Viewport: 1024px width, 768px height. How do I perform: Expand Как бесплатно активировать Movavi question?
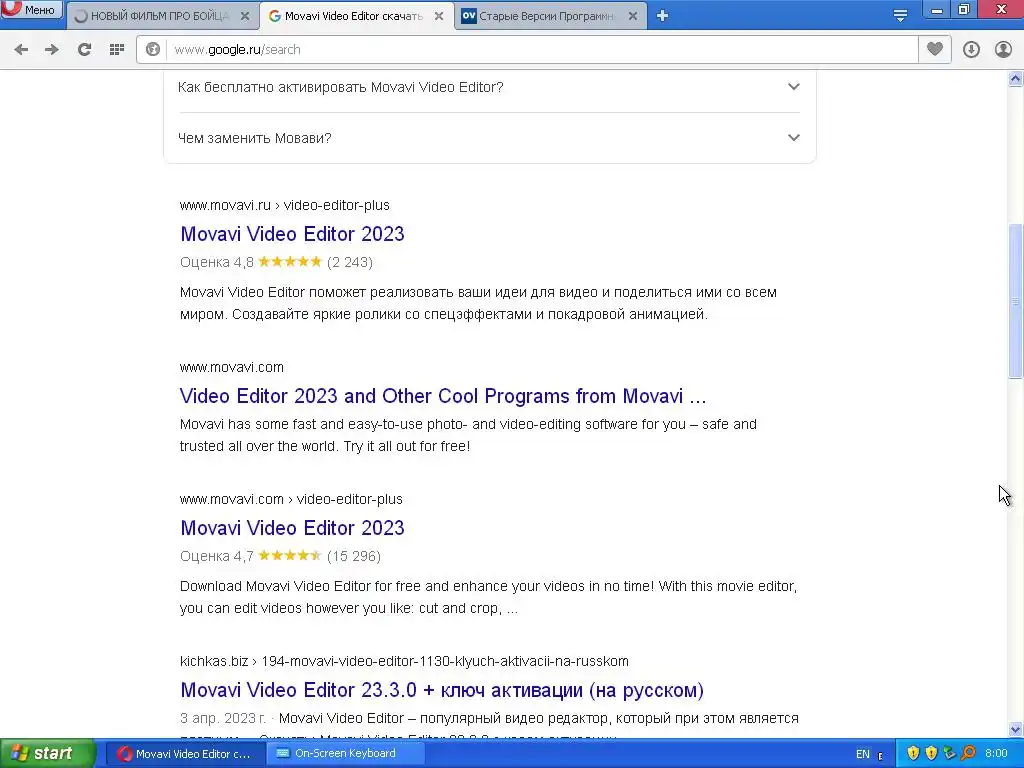[x=489, y=87]
